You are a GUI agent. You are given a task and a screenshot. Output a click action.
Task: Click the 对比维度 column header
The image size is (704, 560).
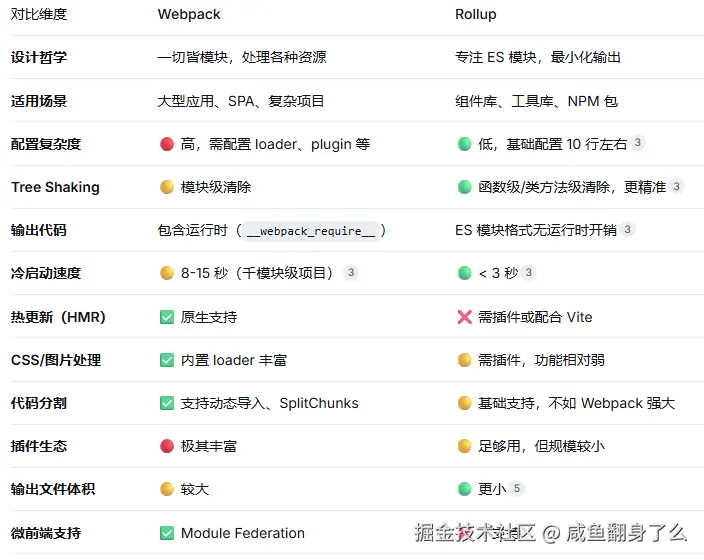point(39,14)
